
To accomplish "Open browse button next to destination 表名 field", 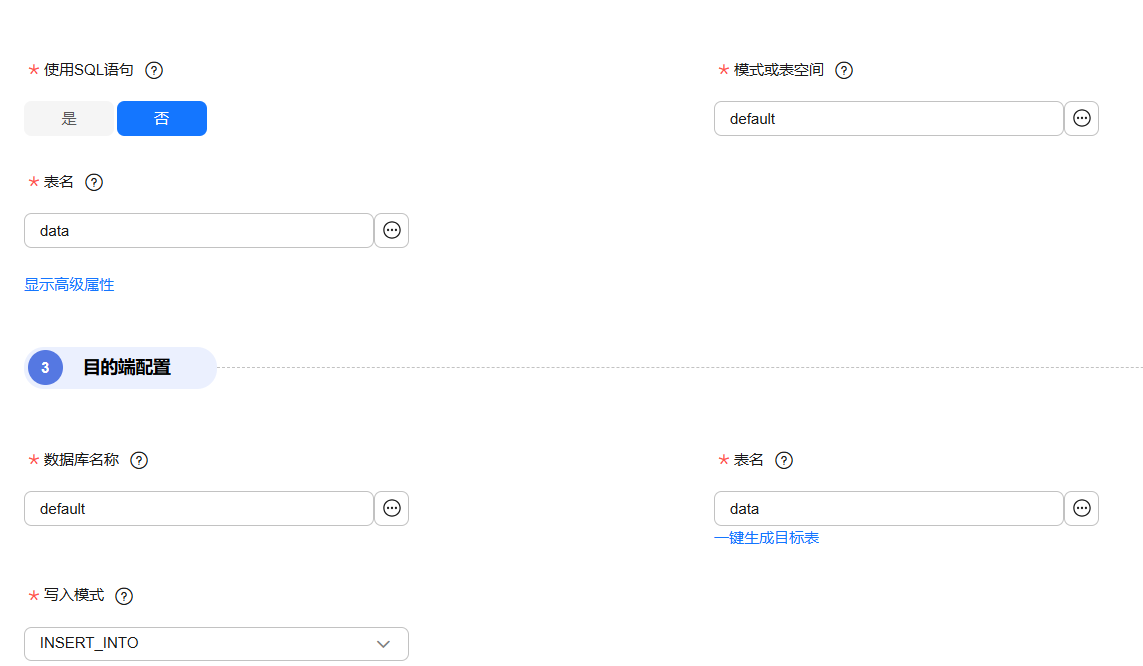I will tap(1081, 508).
